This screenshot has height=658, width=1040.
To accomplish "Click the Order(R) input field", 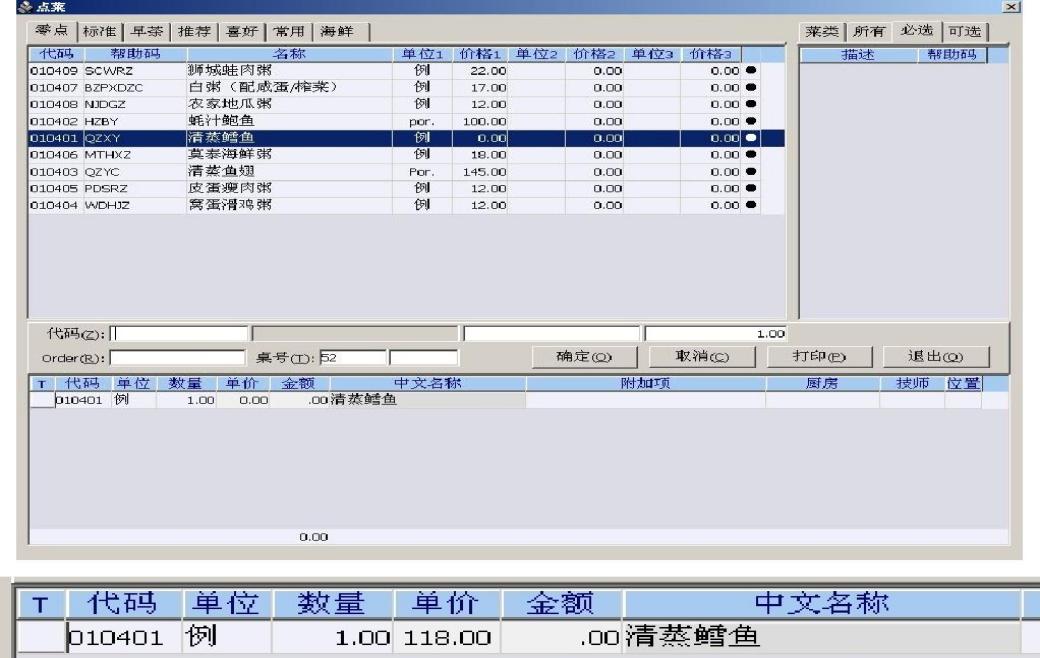I will [x=177, y=358].
